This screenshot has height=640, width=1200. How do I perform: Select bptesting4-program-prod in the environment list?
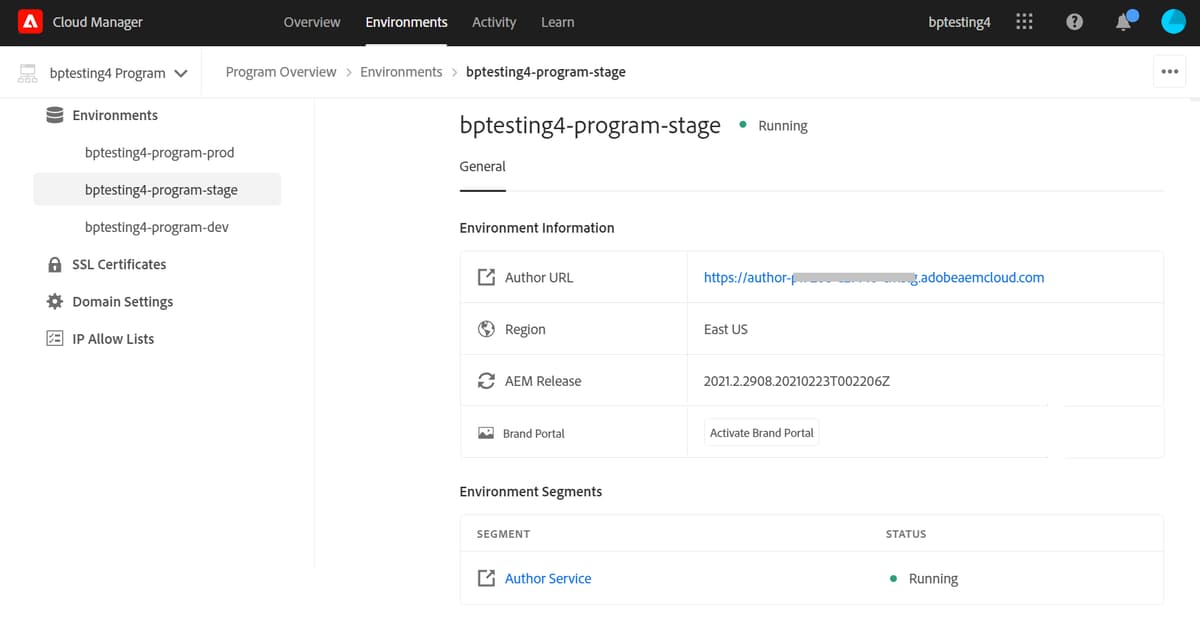[x=159, y=152]
